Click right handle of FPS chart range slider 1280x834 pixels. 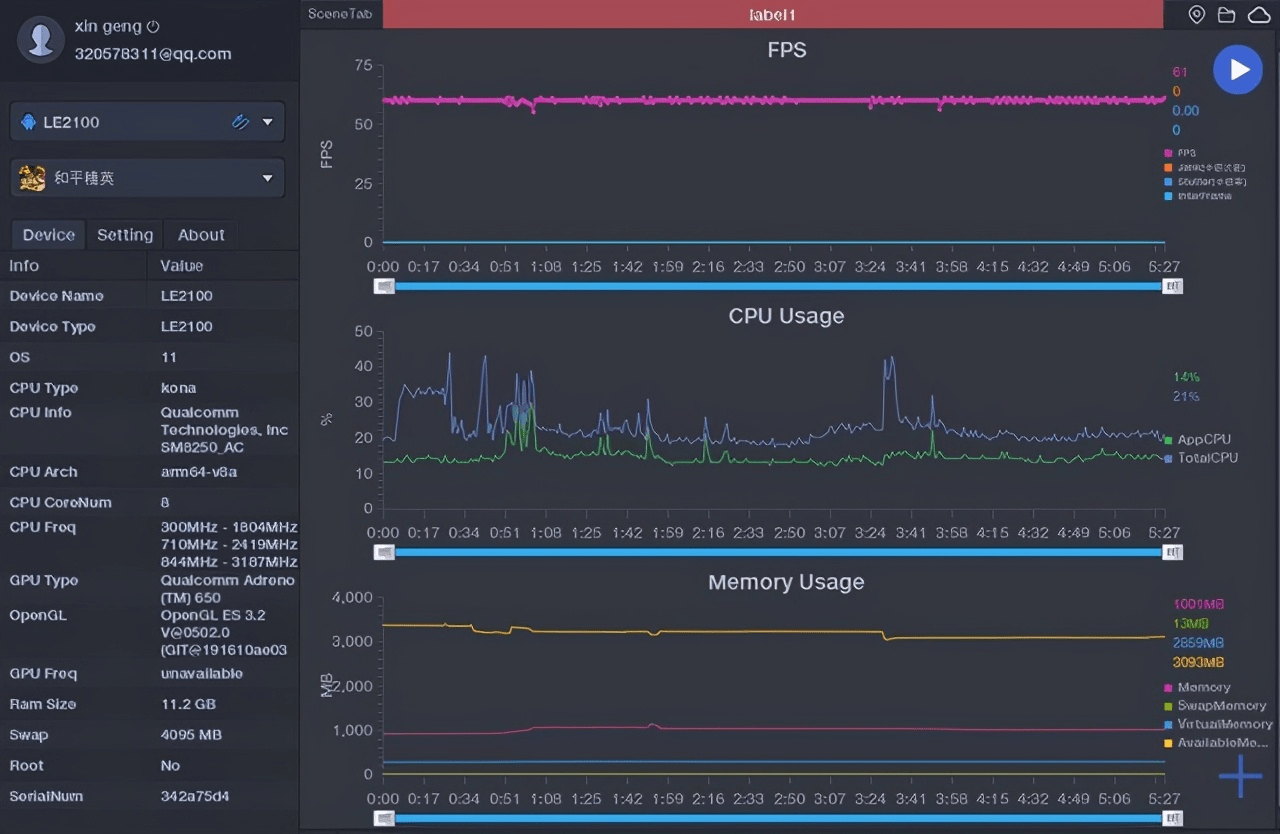tap(1172, 286)
